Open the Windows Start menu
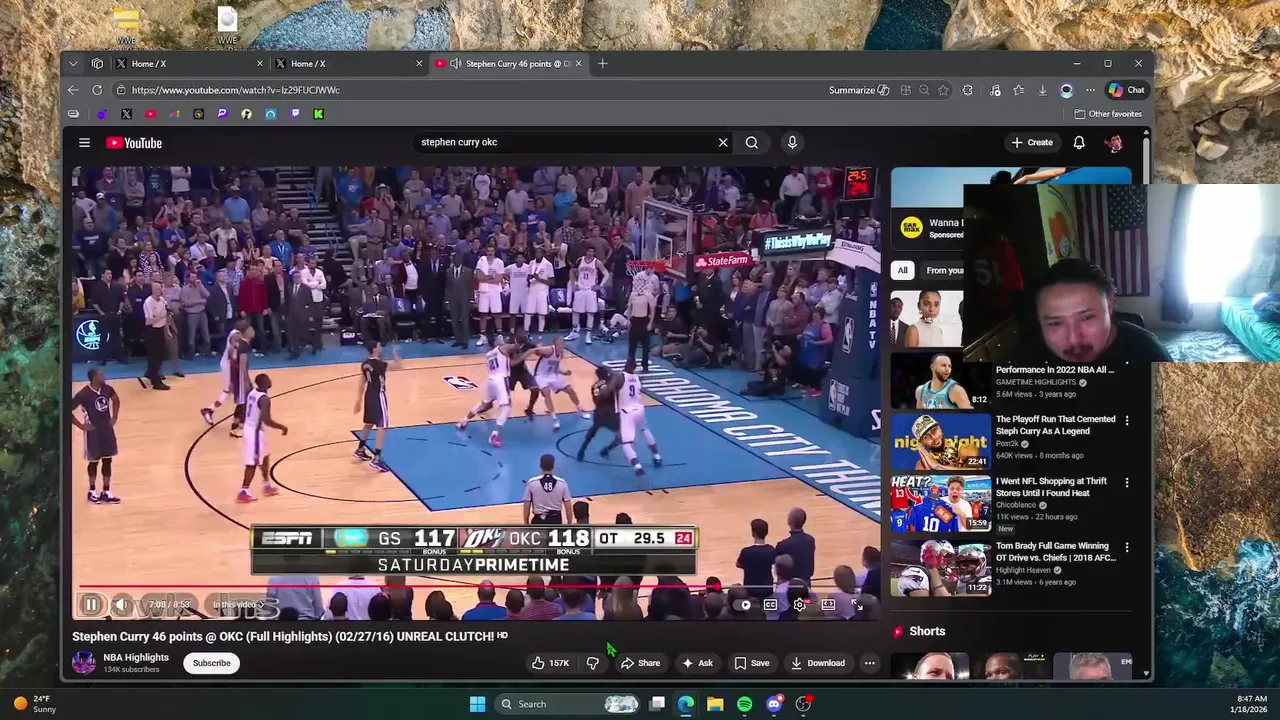The height and width of the screenshot is (720, 1280). (477, 704)
